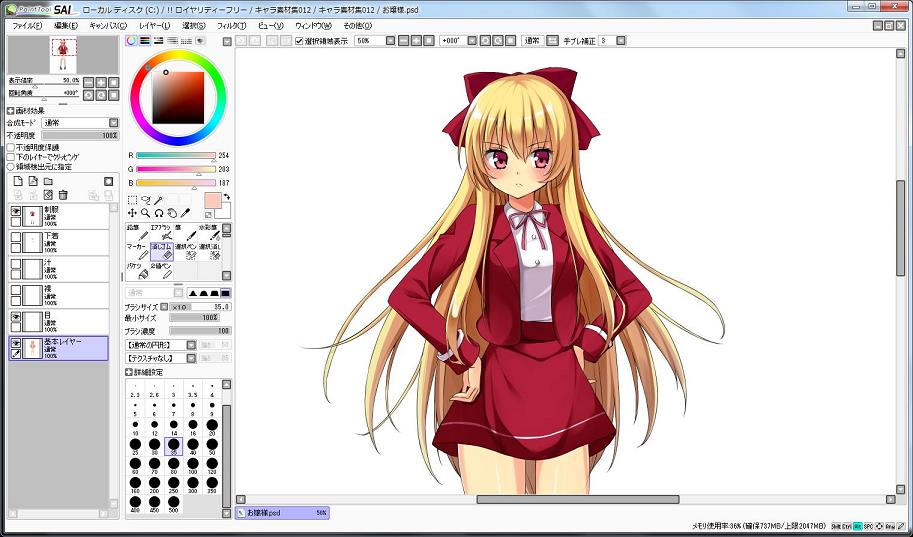The height and width of the screenshot is (537, 913).
Task: Open the 合成モード blend mode dropdown
Action: point(79,123)
